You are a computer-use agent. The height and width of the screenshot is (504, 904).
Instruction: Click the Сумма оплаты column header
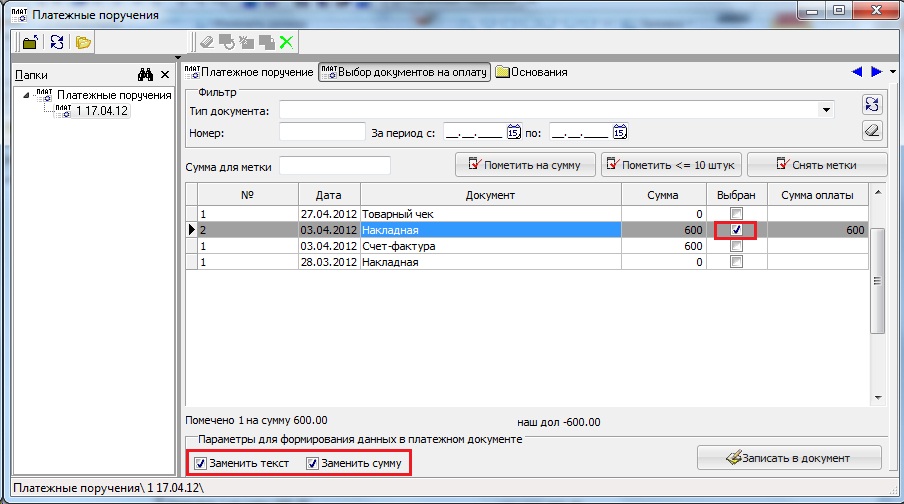818,195
